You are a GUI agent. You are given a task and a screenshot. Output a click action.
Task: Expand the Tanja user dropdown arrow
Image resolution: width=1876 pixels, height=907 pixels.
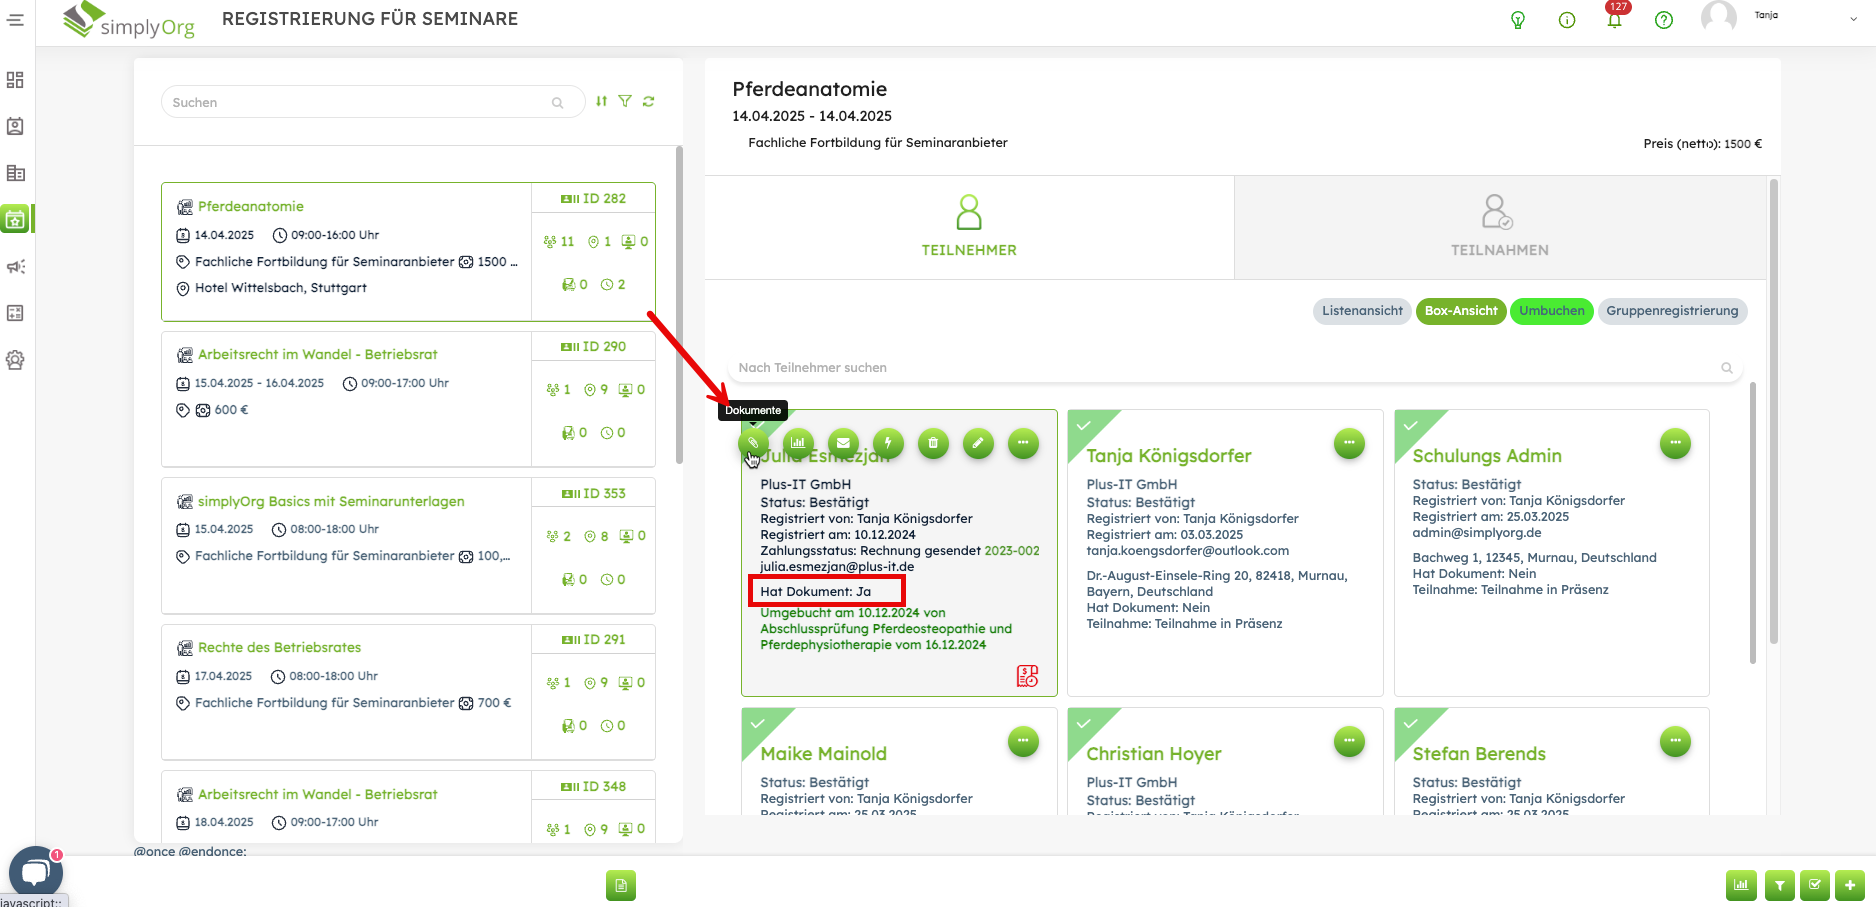pos(1853,19)
